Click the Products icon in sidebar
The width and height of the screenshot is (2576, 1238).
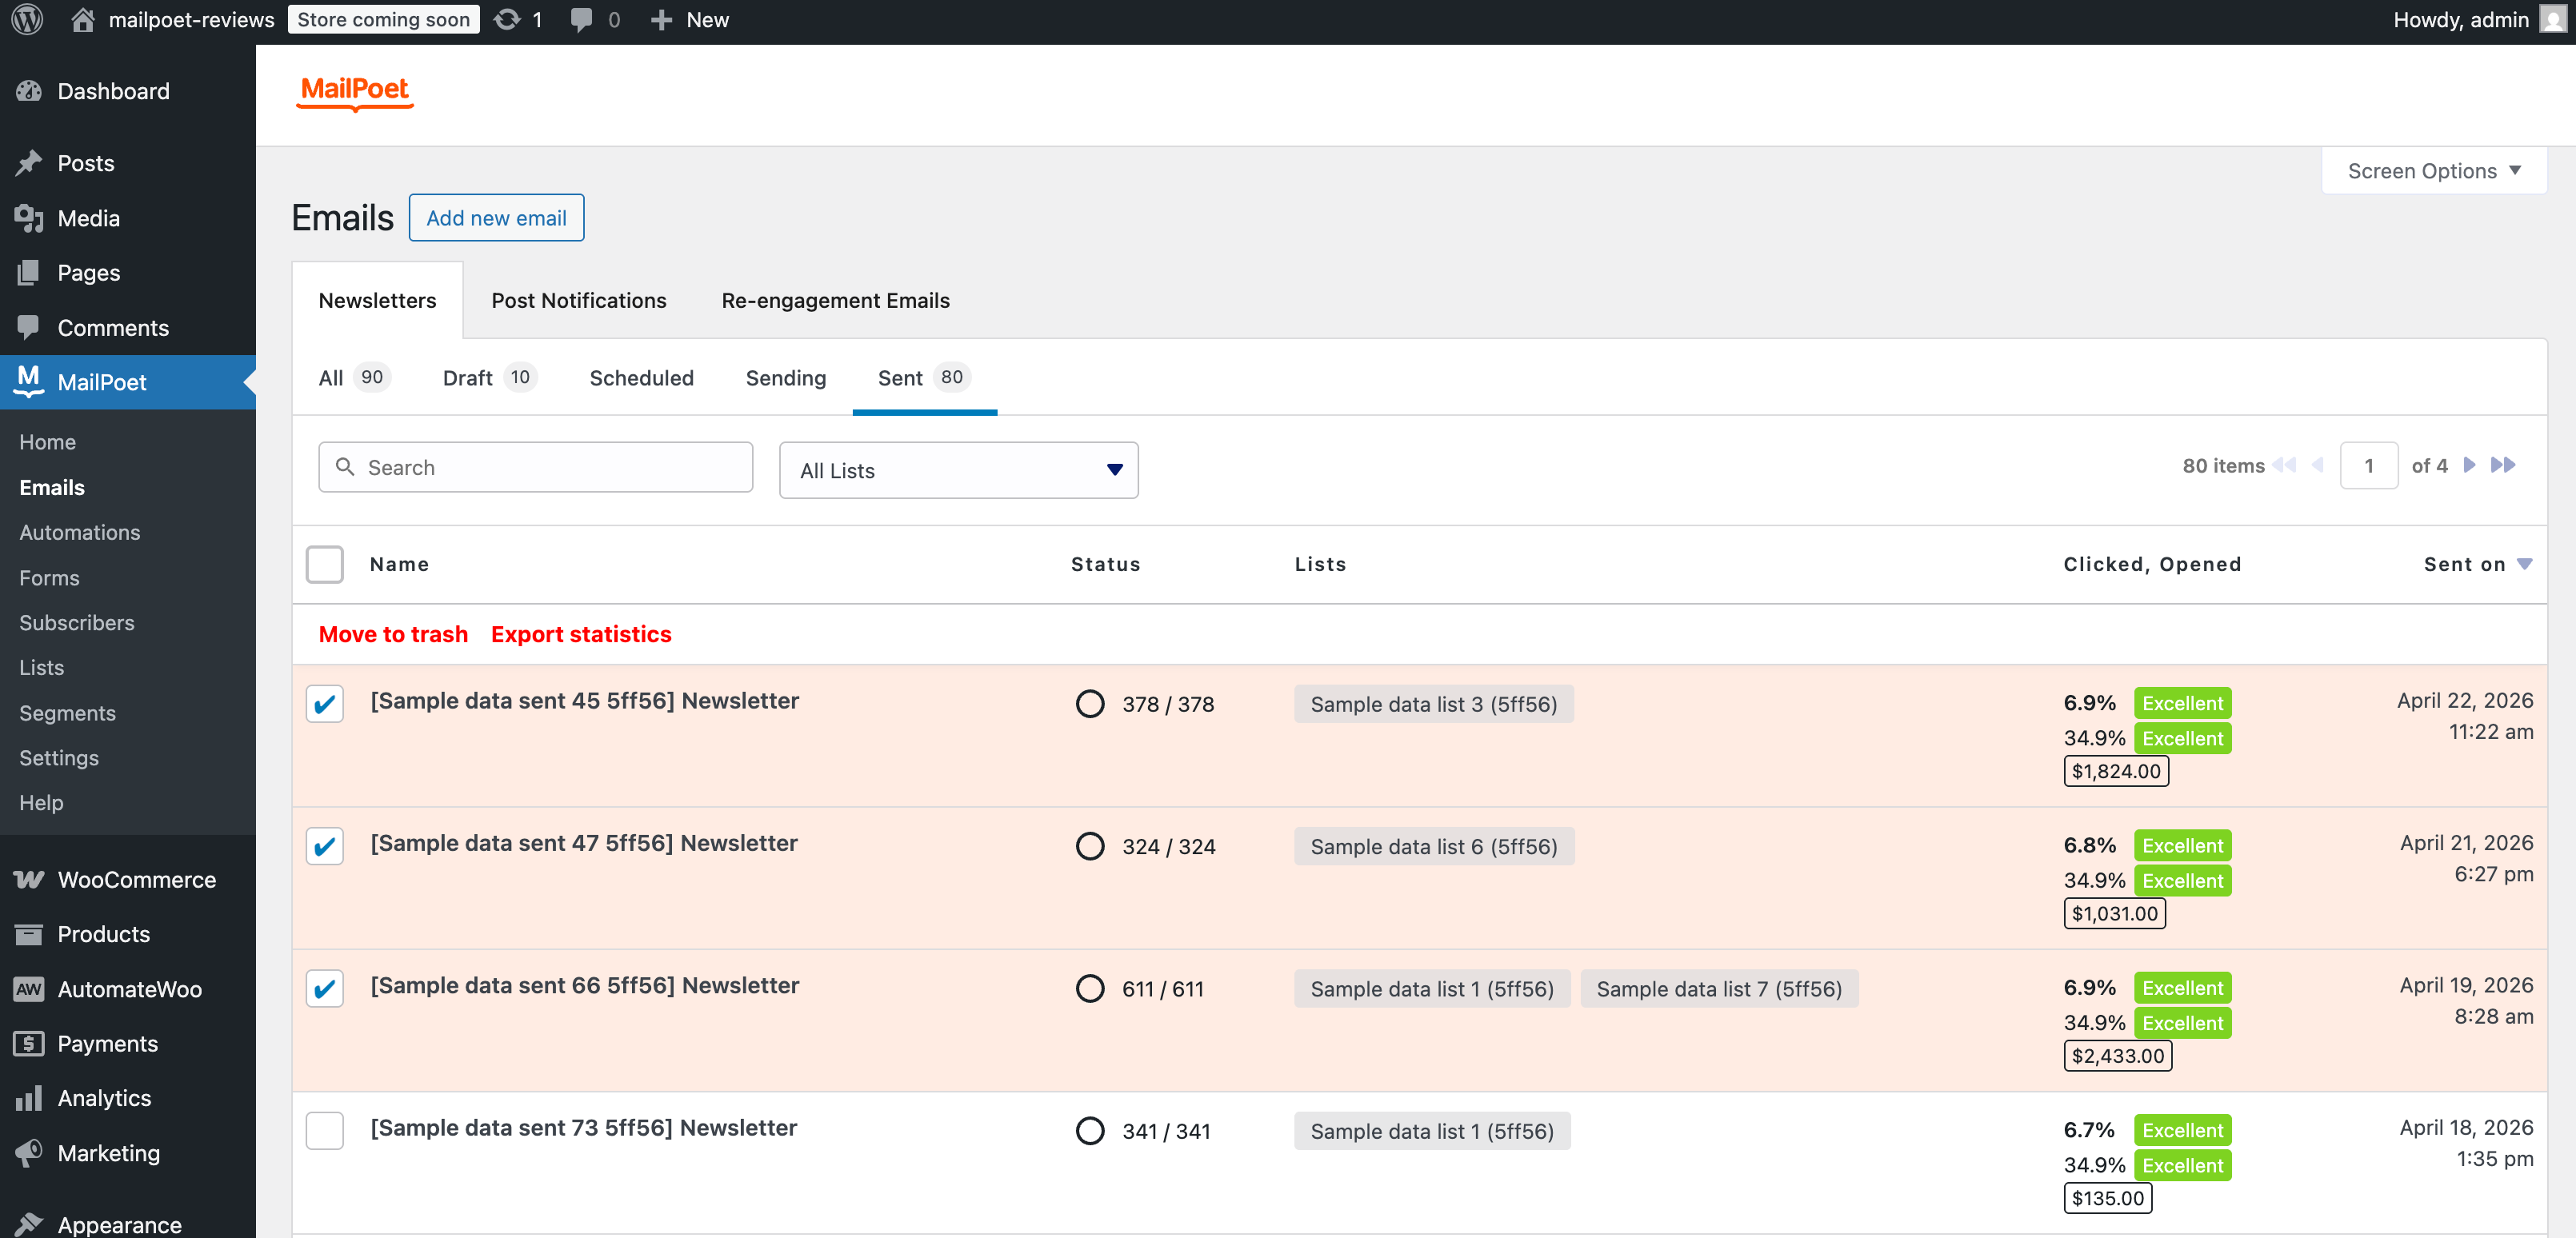pyautogui.click(x=29, y=934)
